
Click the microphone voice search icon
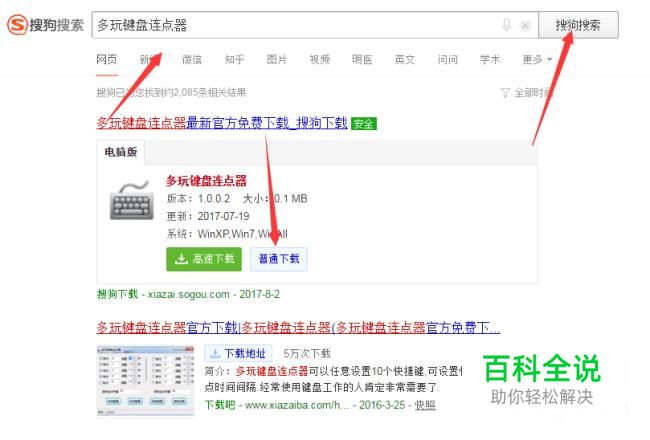pyautogui.click(x=506, y=25)
